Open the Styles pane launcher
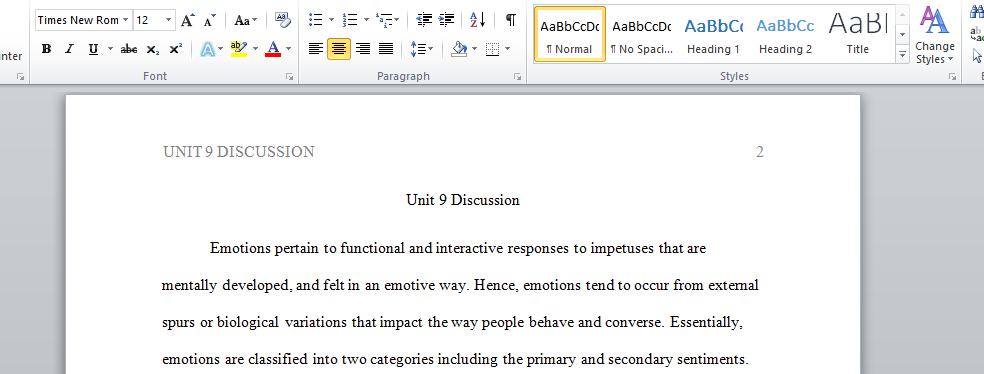 (x=952, y=77)
